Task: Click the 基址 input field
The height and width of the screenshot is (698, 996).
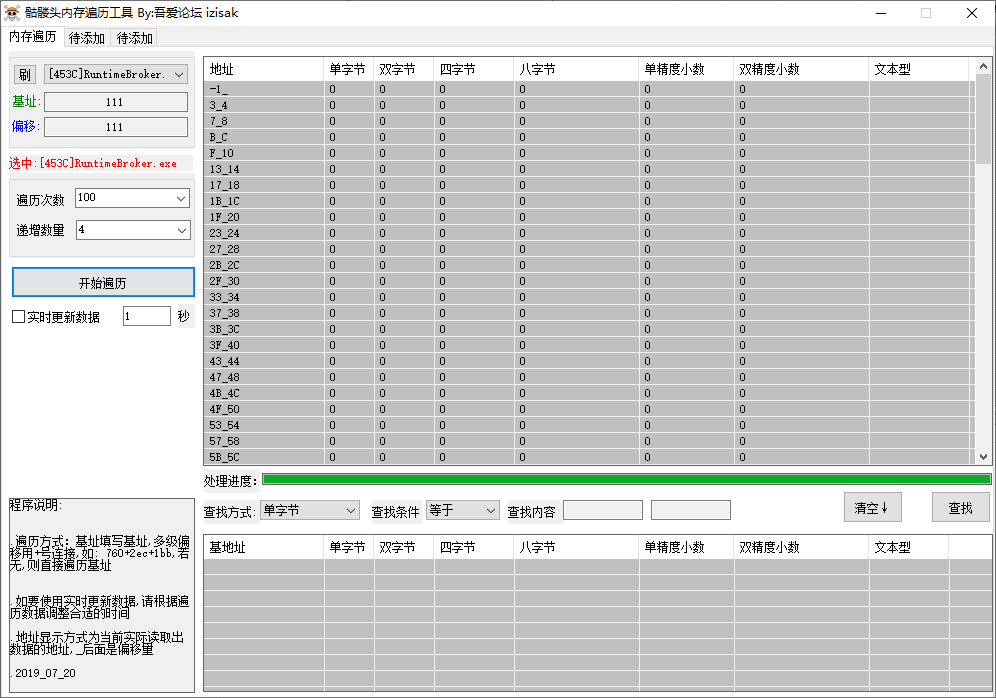Action: 116,102
